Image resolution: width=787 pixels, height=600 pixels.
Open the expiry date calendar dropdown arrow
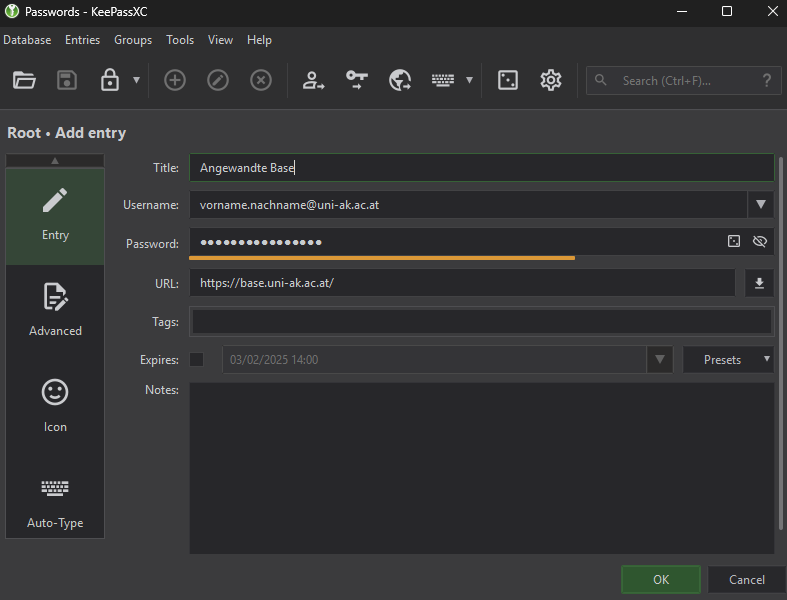click(x=660, y=359)
